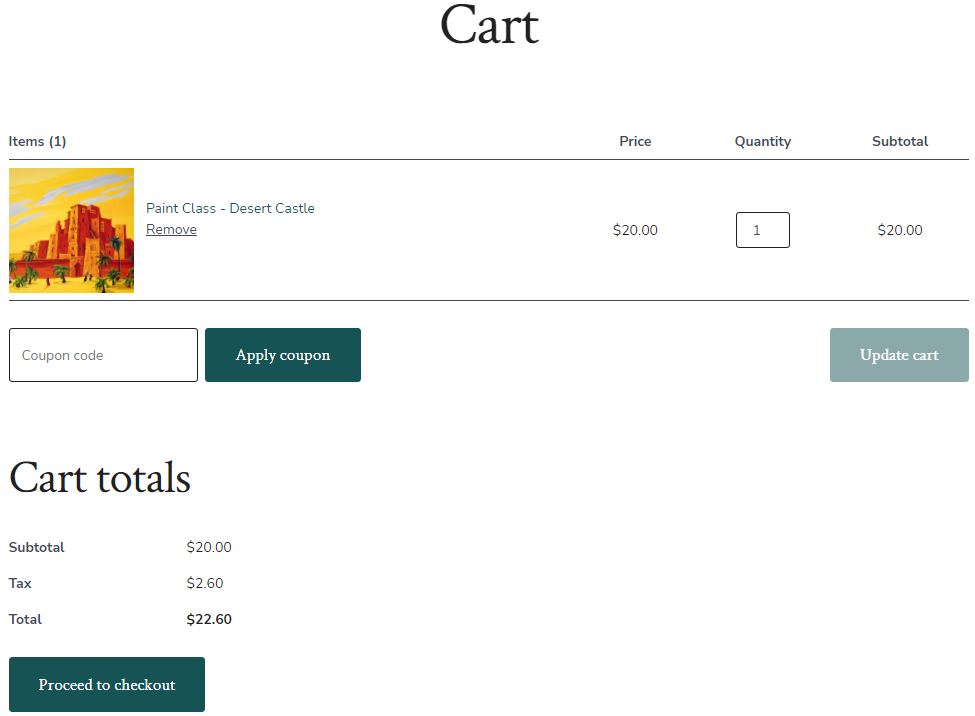Click the item price under Price column
The height and width of the screenshot is (716, 975).
(635, 230)
